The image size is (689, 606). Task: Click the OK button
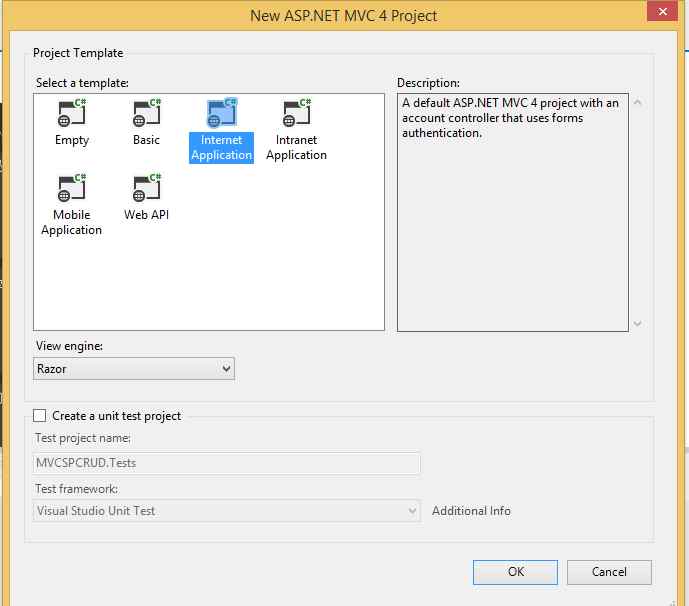click(x=515, y=572)
